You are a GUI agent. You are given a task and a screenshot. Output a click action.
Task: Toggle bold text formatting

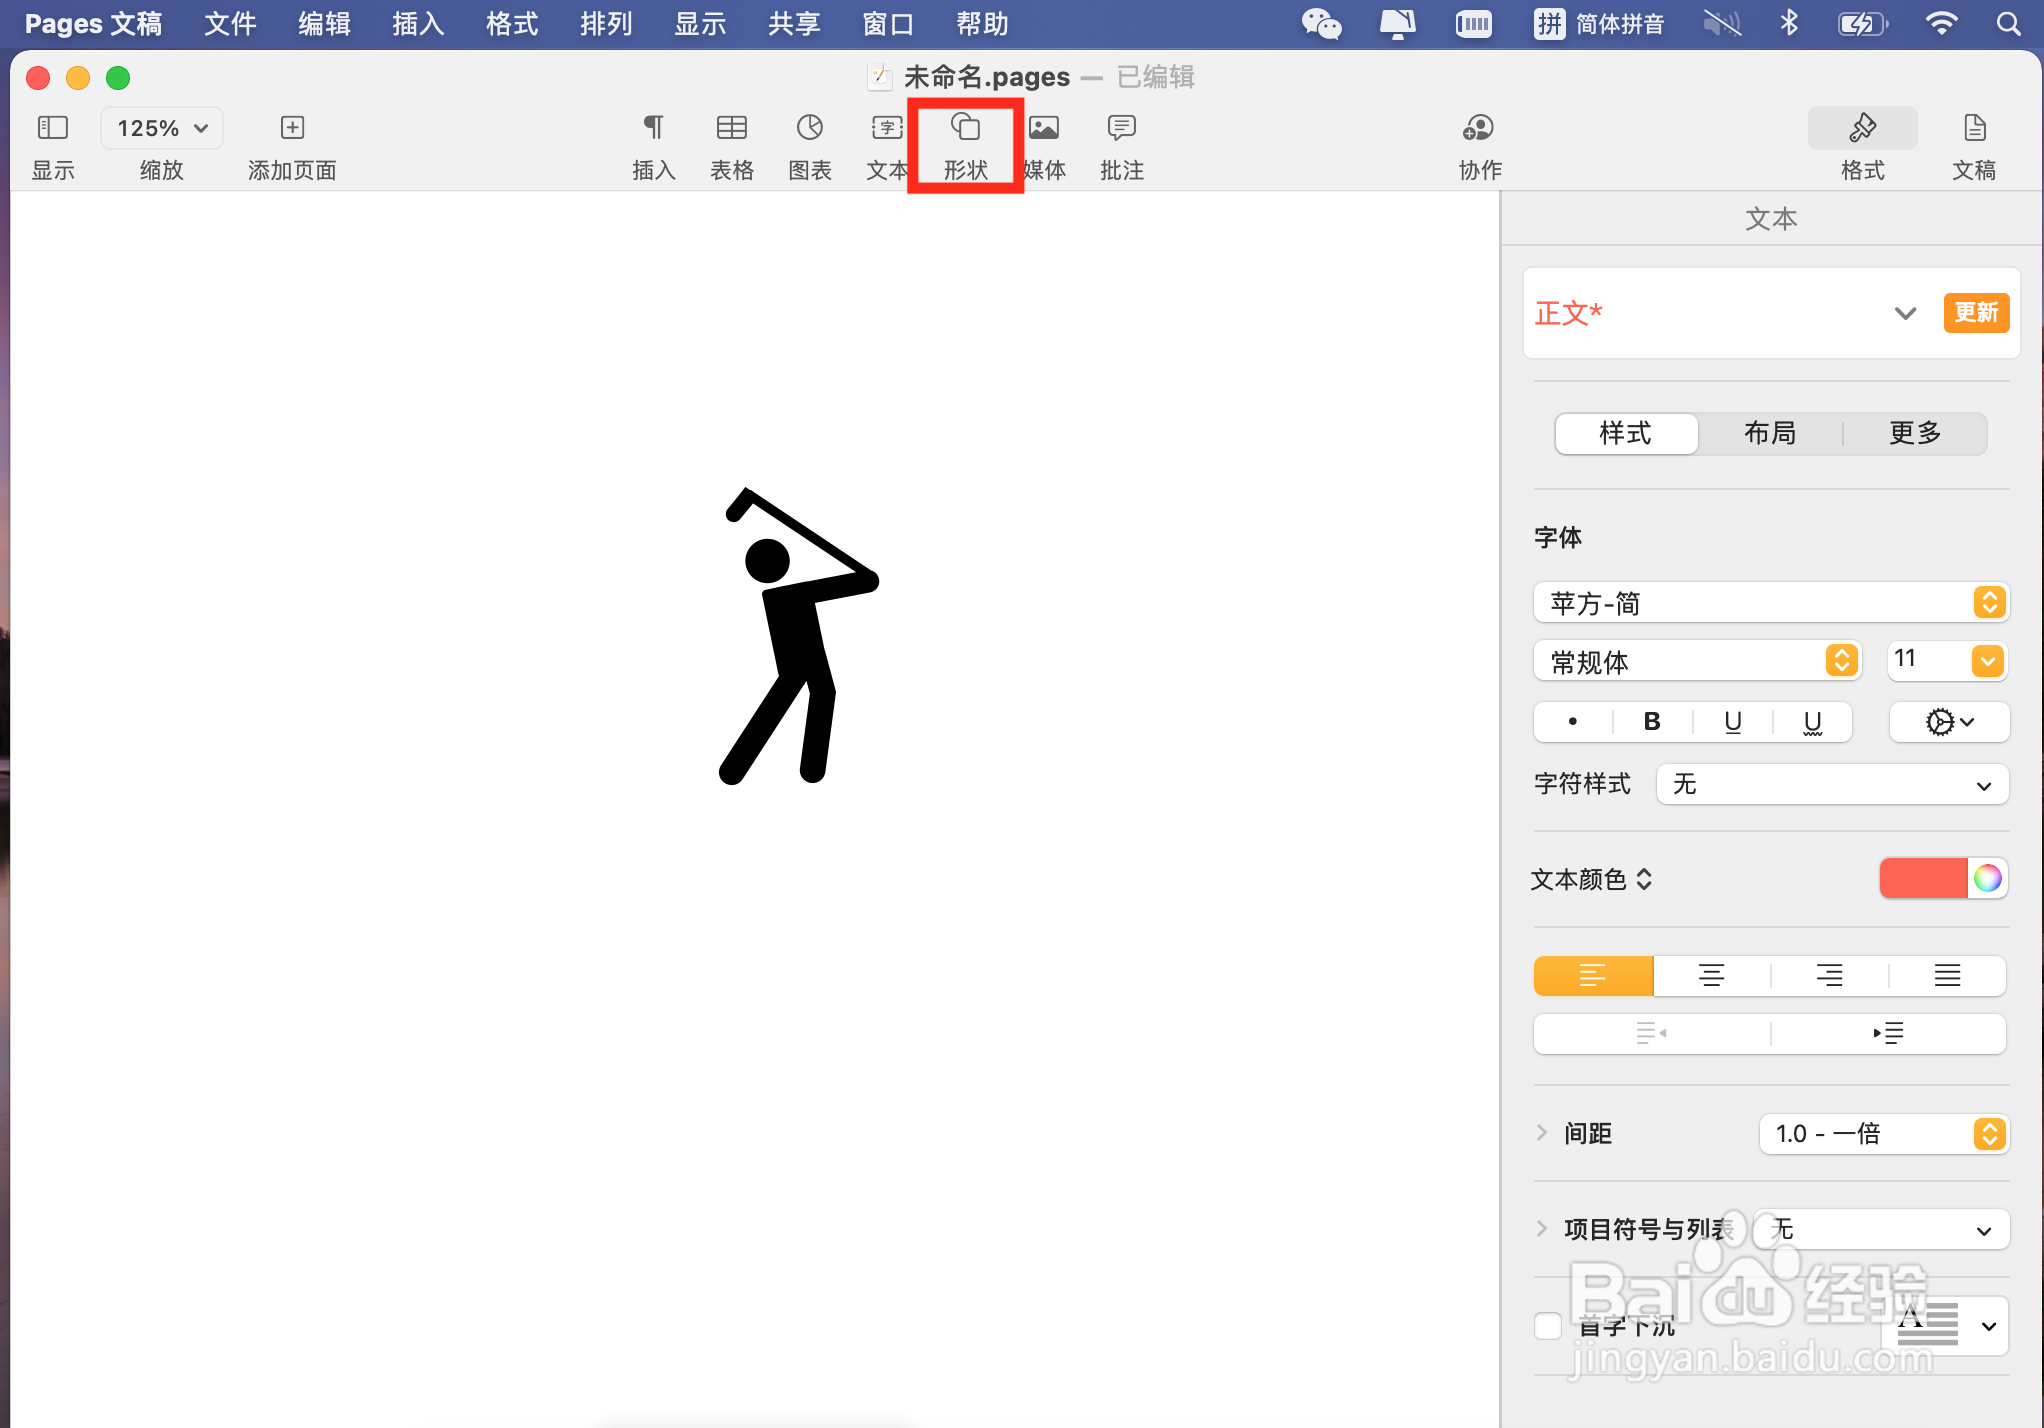[1652, 722]
